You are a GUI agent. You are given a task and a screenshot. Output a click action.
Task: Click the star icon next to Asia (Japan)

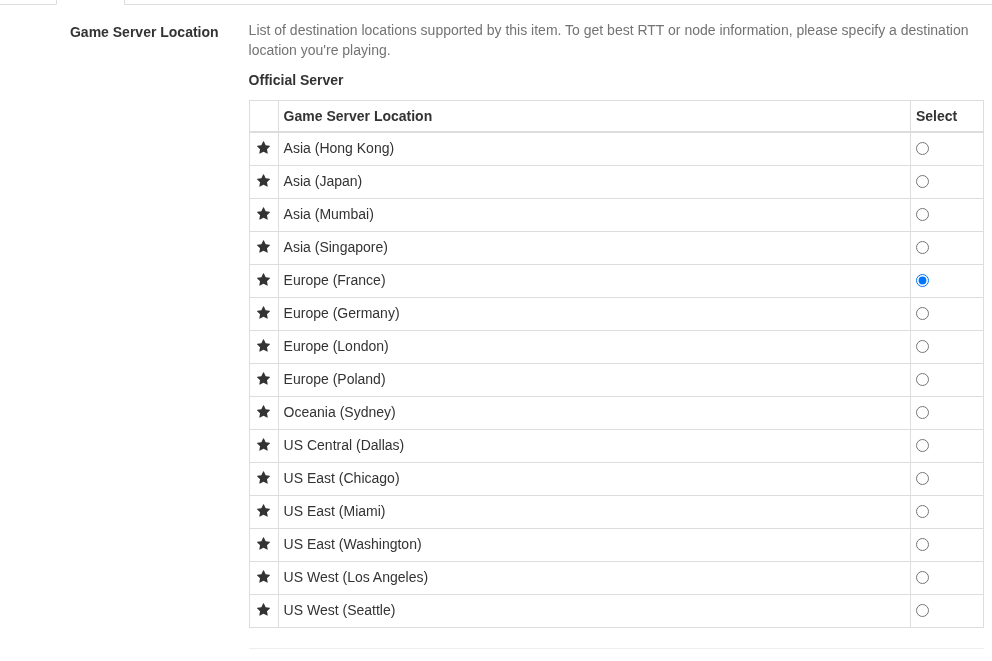[263, 181]
